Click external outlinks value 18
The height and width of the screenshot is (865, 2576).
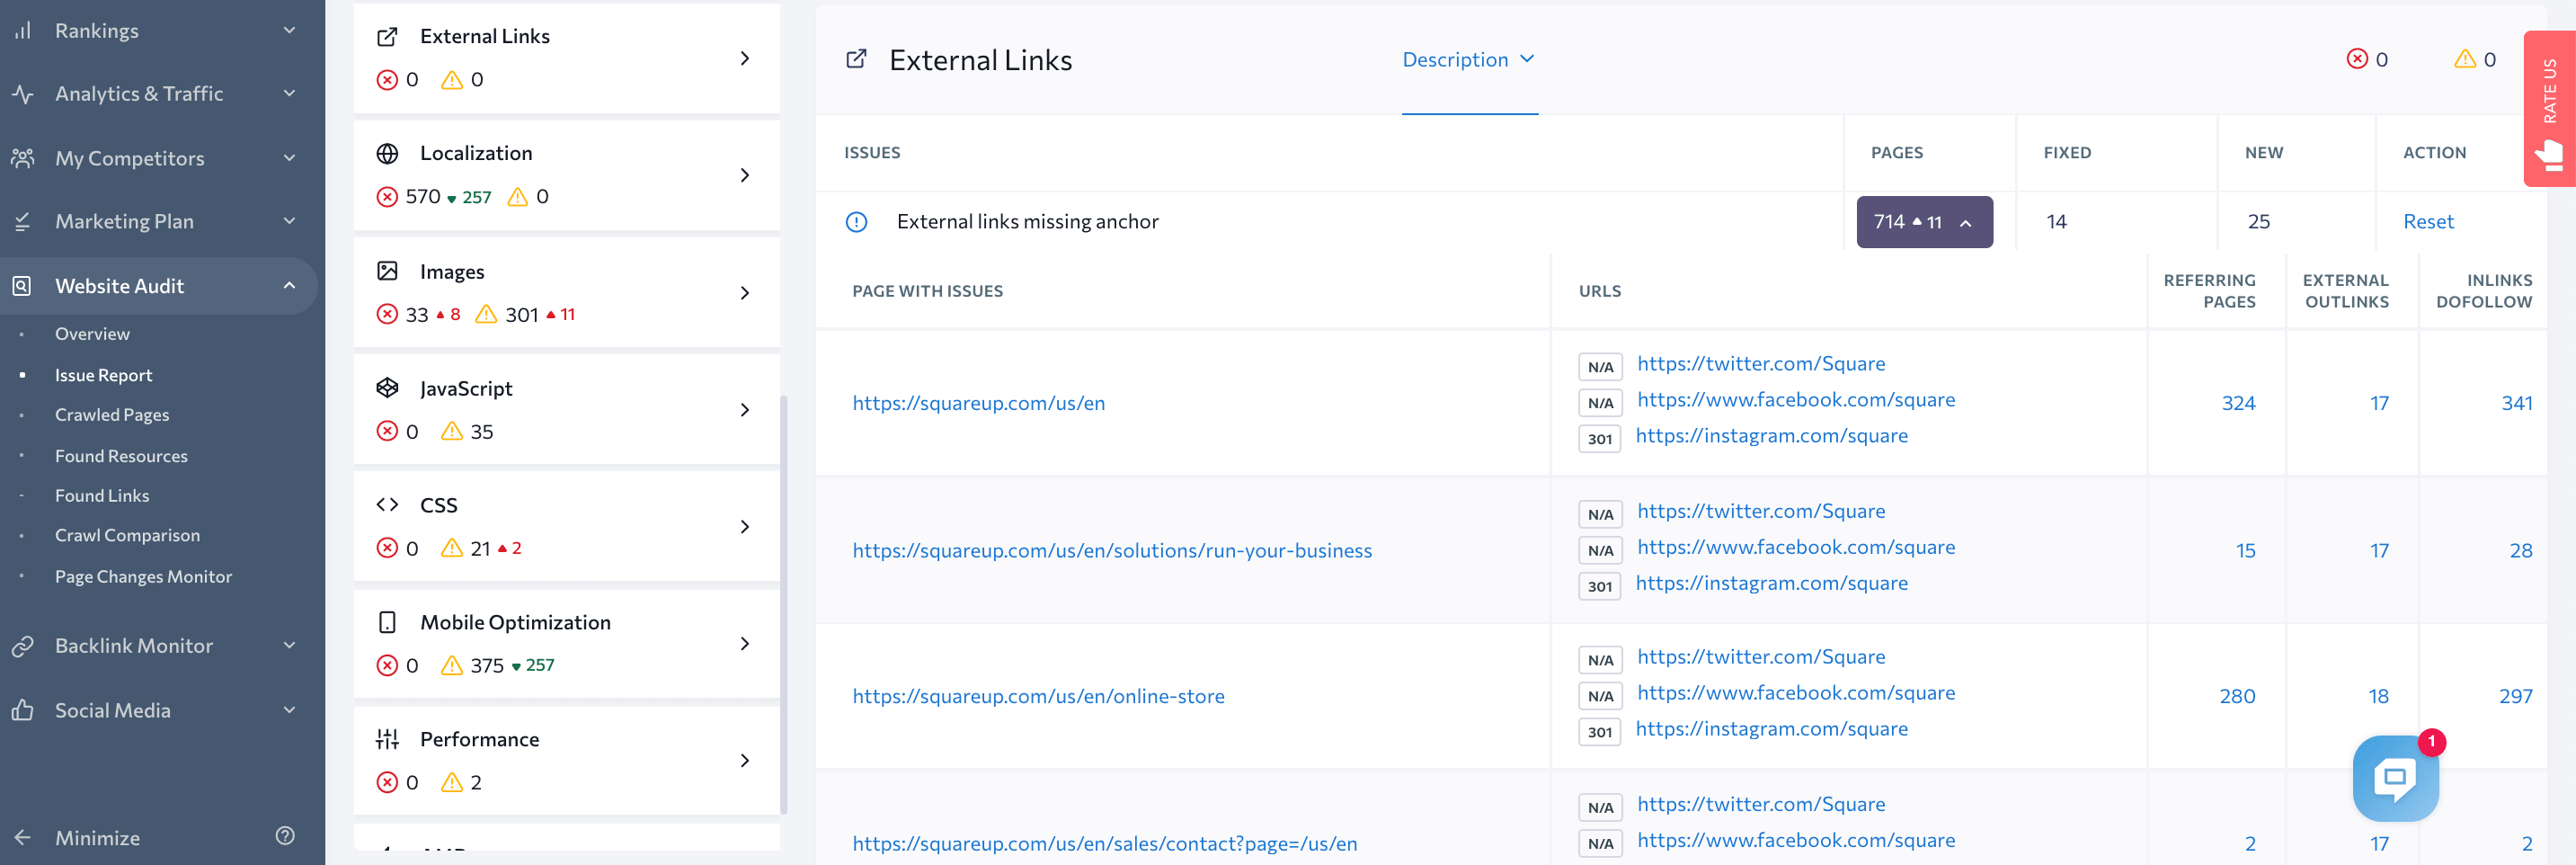2378,696
